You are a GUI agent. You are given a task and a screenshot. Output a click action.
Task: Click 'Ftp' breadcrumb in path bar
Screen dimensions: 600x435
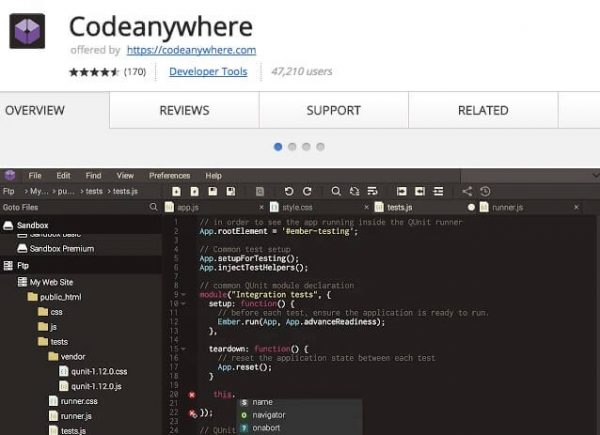(x=8, y=191)
